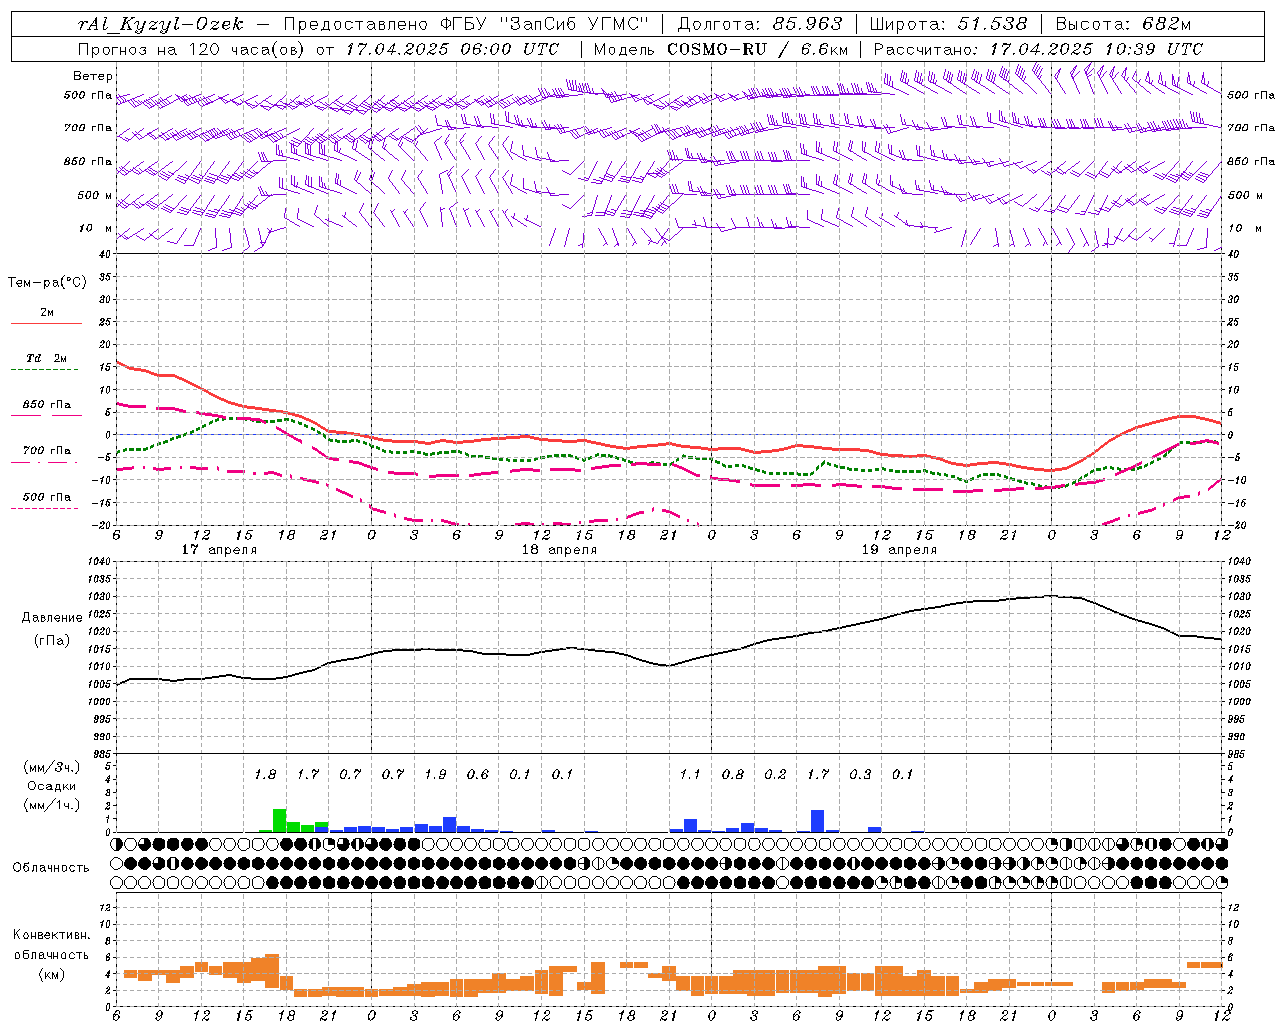Select the longitude value 85.963

click(808, 24)
